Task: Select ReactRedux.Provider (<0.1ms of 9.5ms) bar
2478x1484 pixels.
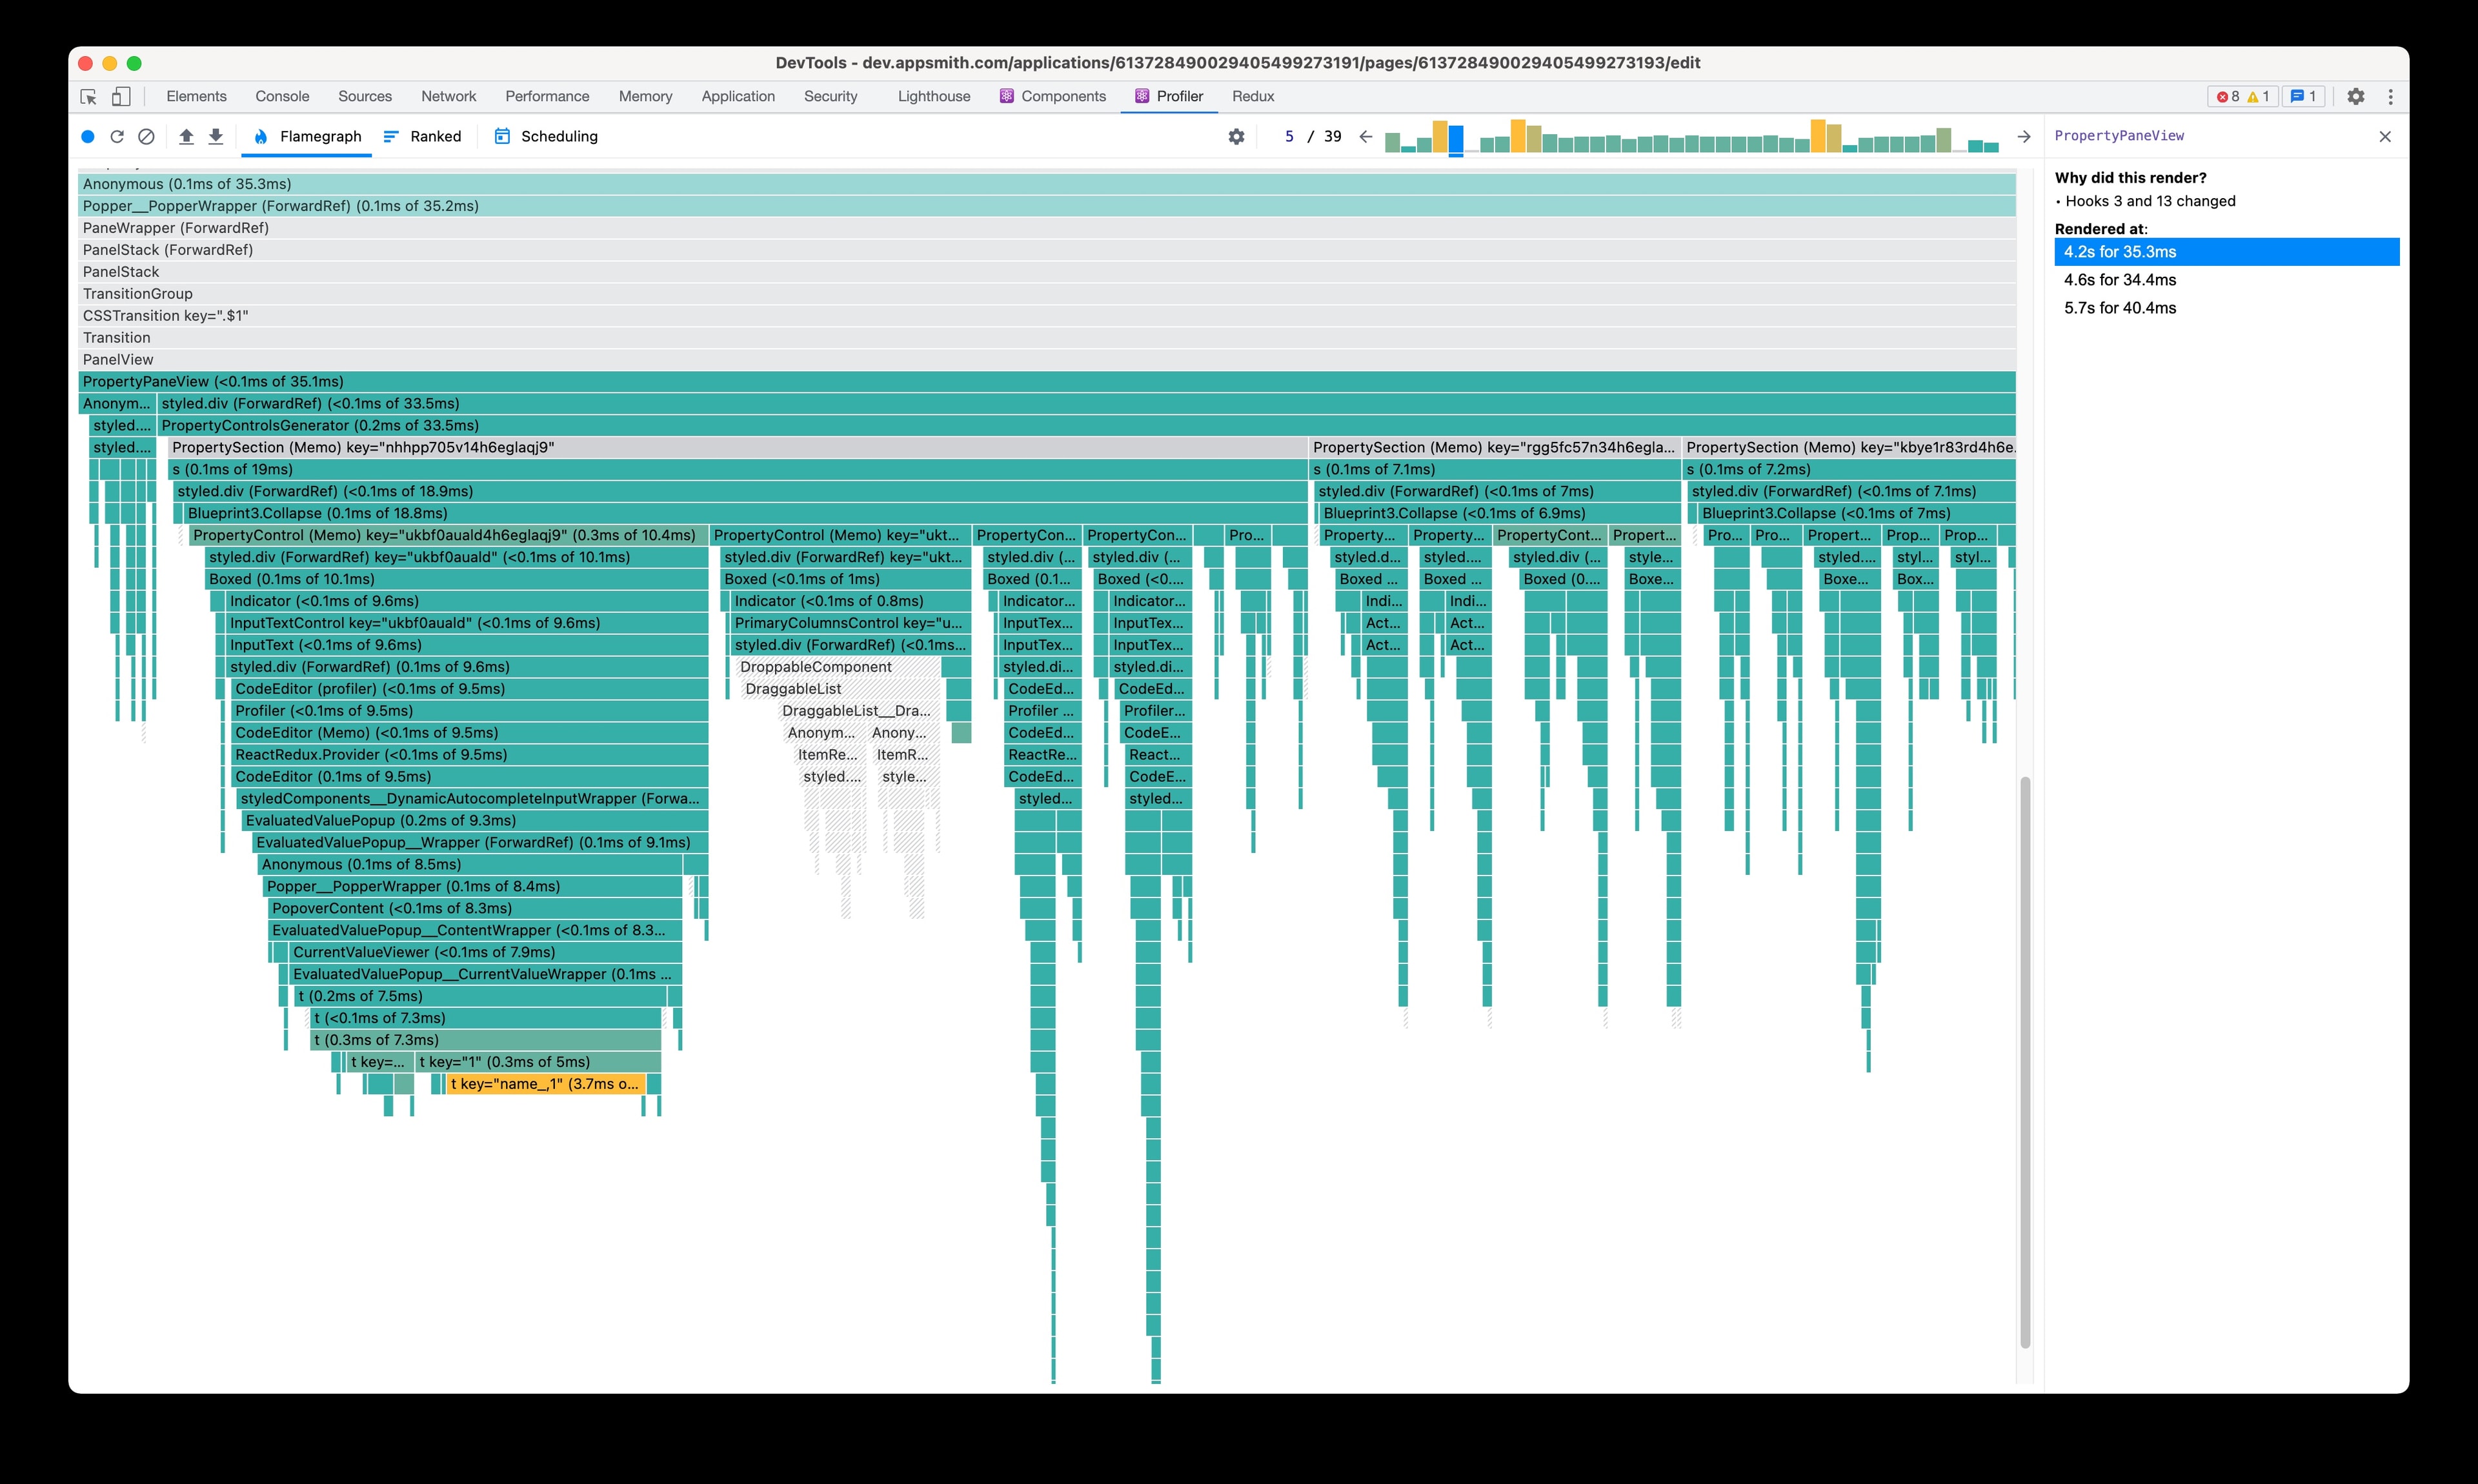Action: [470, 755]
